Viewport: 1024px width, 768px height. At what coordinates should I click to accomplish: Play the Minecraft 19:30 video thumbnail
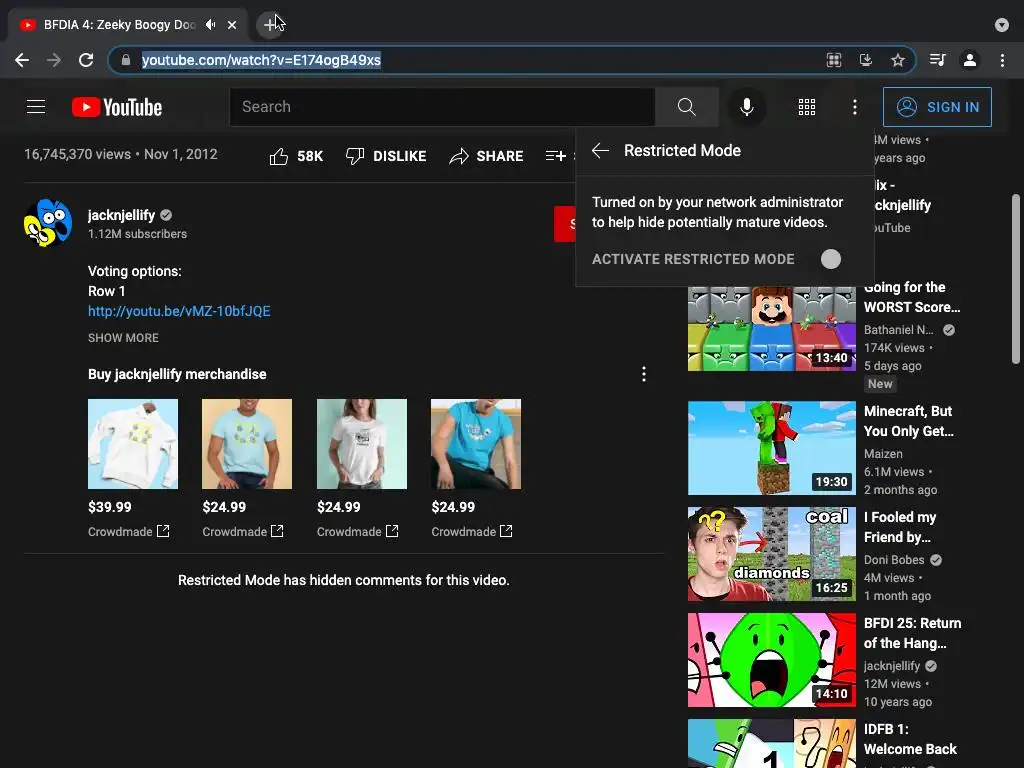tap(771, 448)
